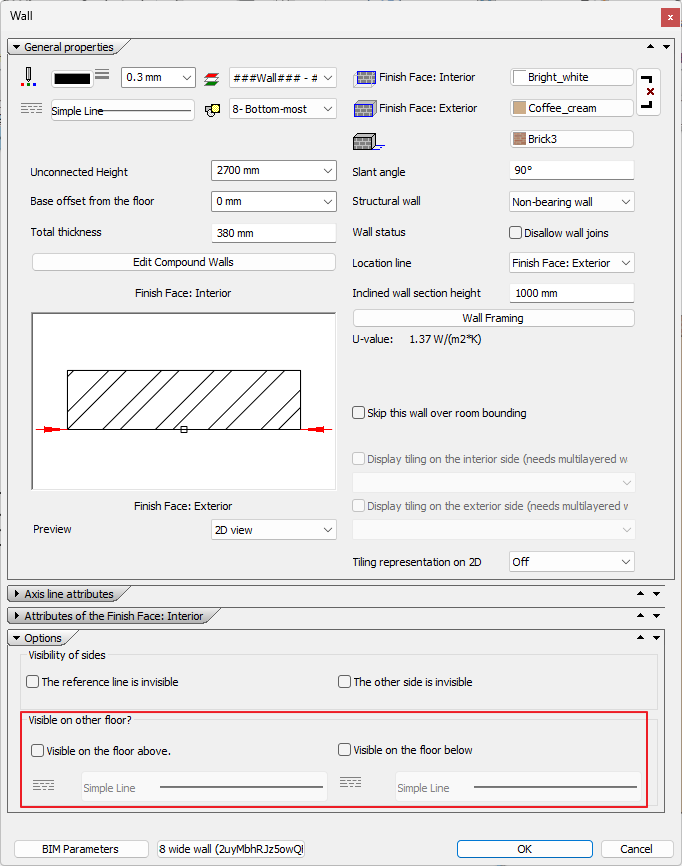Click the Finish Face: Exterior brick icon

coord(364,109)
